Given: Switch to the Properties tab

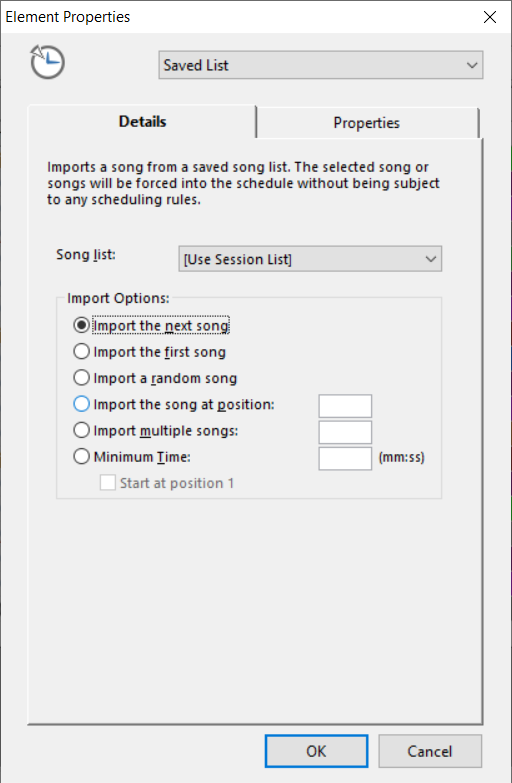Looking at the screenshot, I should point(367,123).
